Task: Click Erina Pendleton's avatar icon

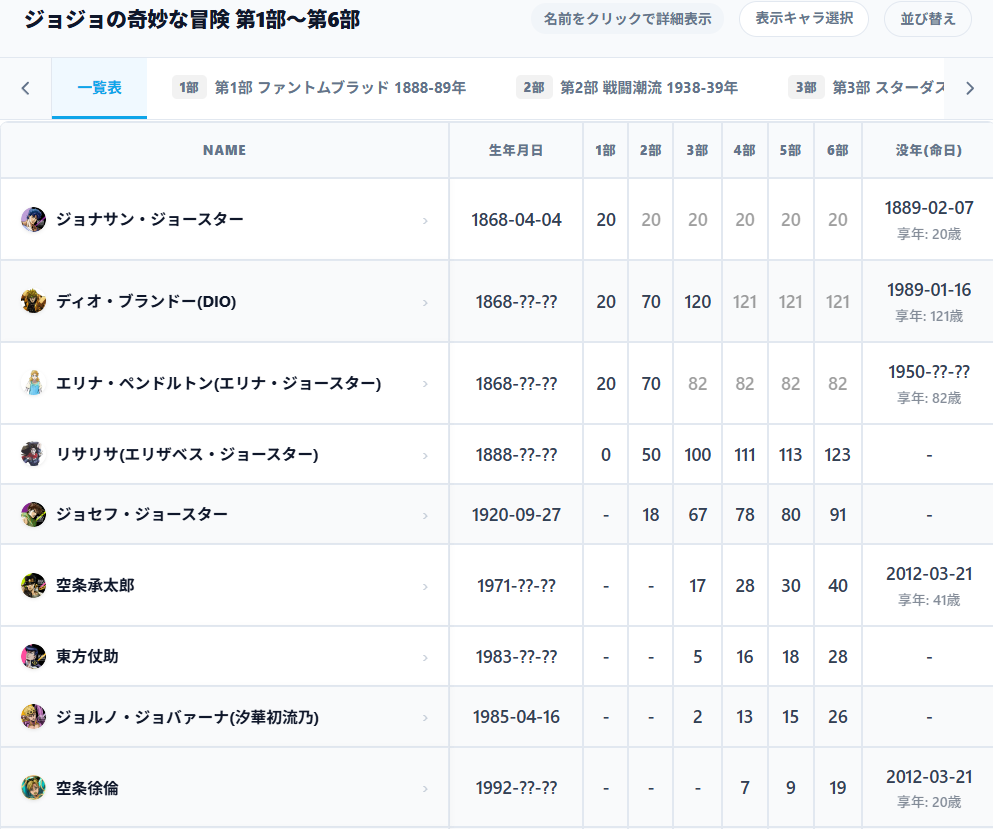Action: point(33,383)
